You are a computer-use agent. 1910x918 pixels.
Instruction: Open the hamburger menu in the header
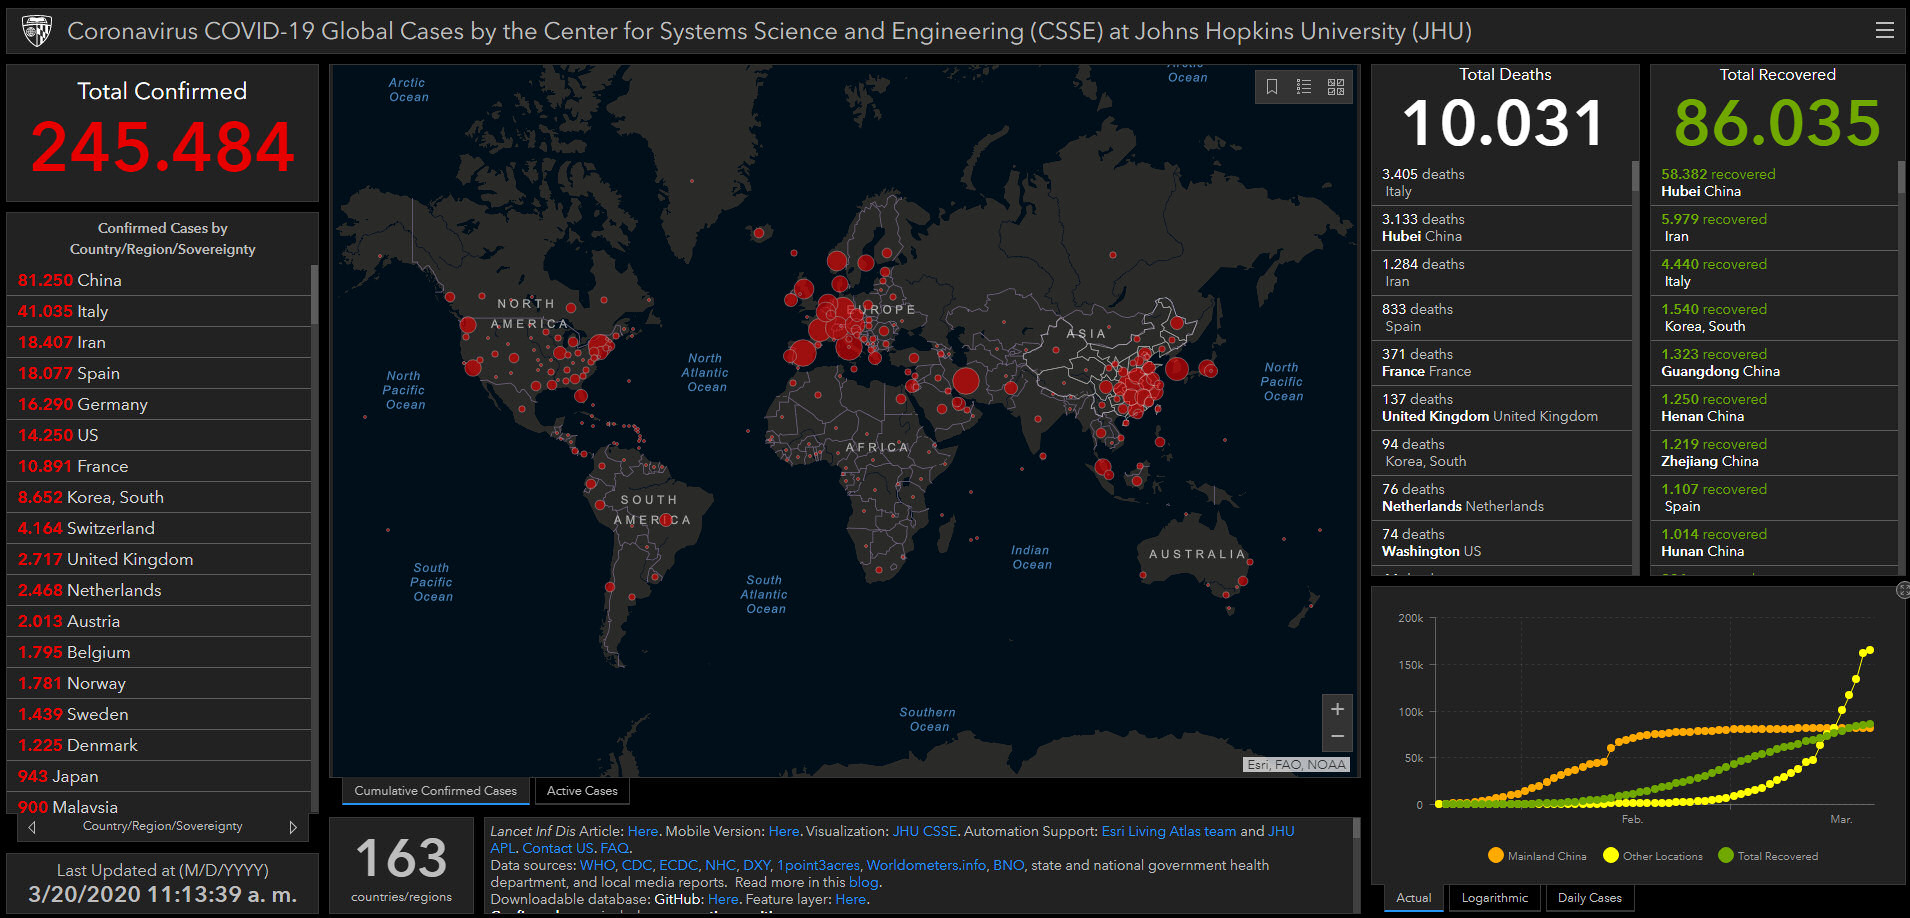[1884, 31]
